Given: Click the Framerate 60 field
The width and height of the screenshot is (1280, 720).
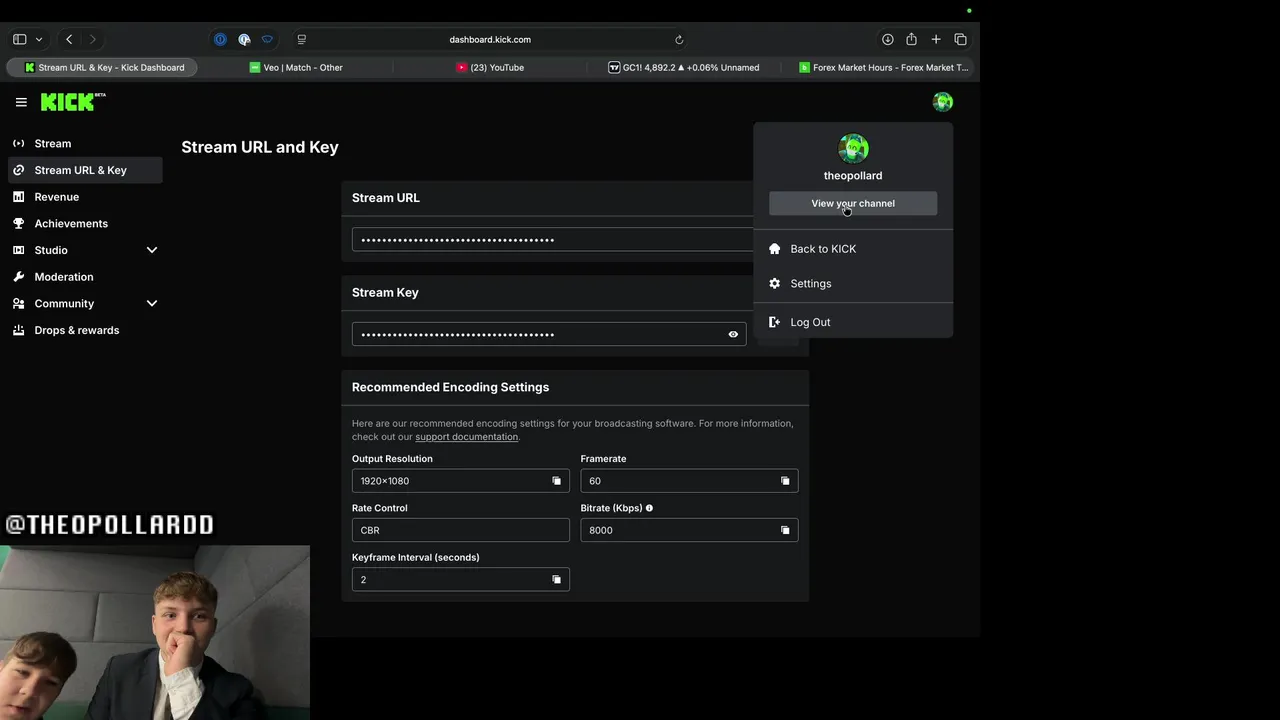Looking at the screenshot, I should (689, 481).
